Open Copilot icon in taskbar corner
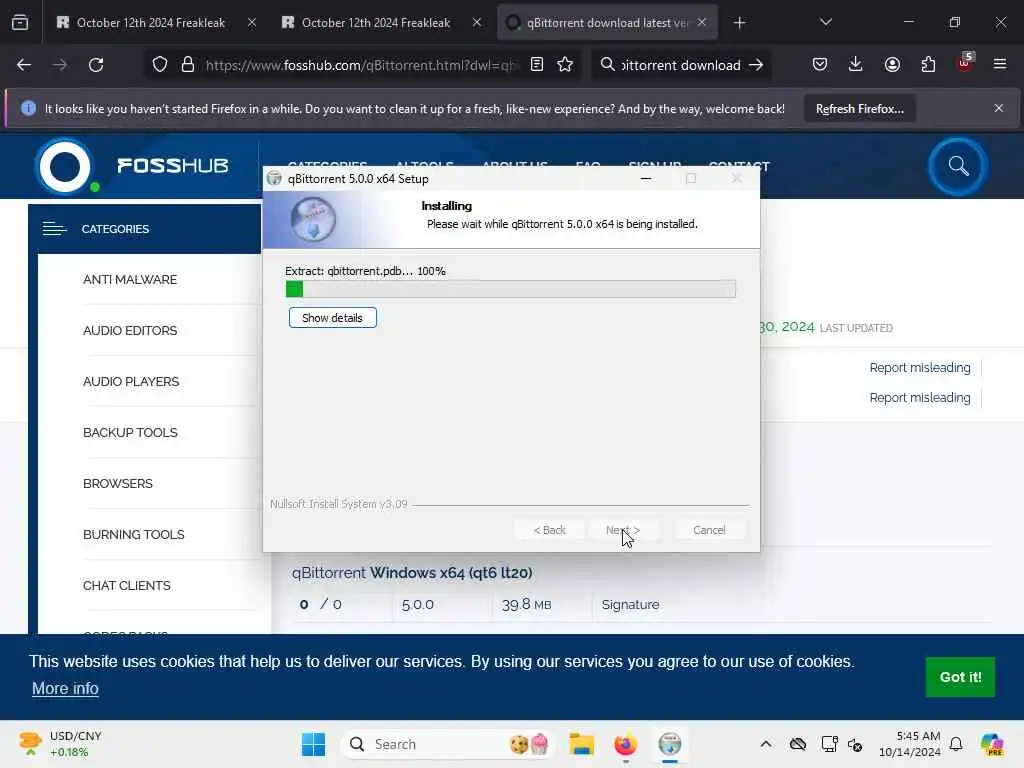The width and height of the screenshot is (1024, 768). [992, 744]
